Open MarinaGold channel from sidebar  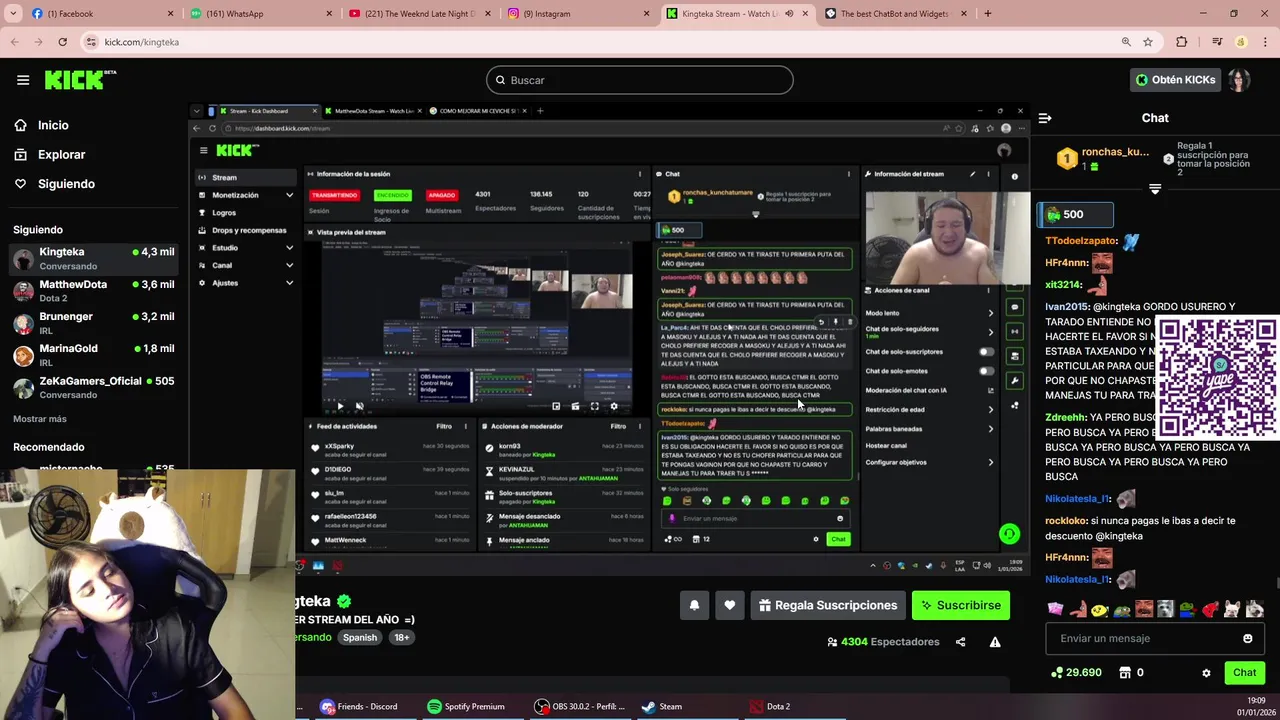point(94,354)
